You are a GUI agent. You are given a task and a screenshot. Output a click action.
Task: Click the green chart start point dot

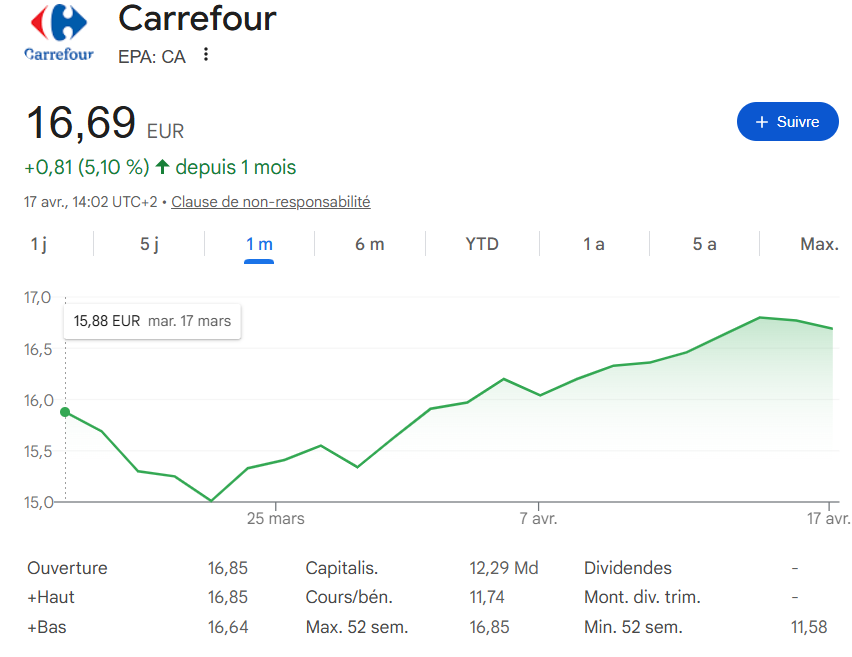pos(65,412)
